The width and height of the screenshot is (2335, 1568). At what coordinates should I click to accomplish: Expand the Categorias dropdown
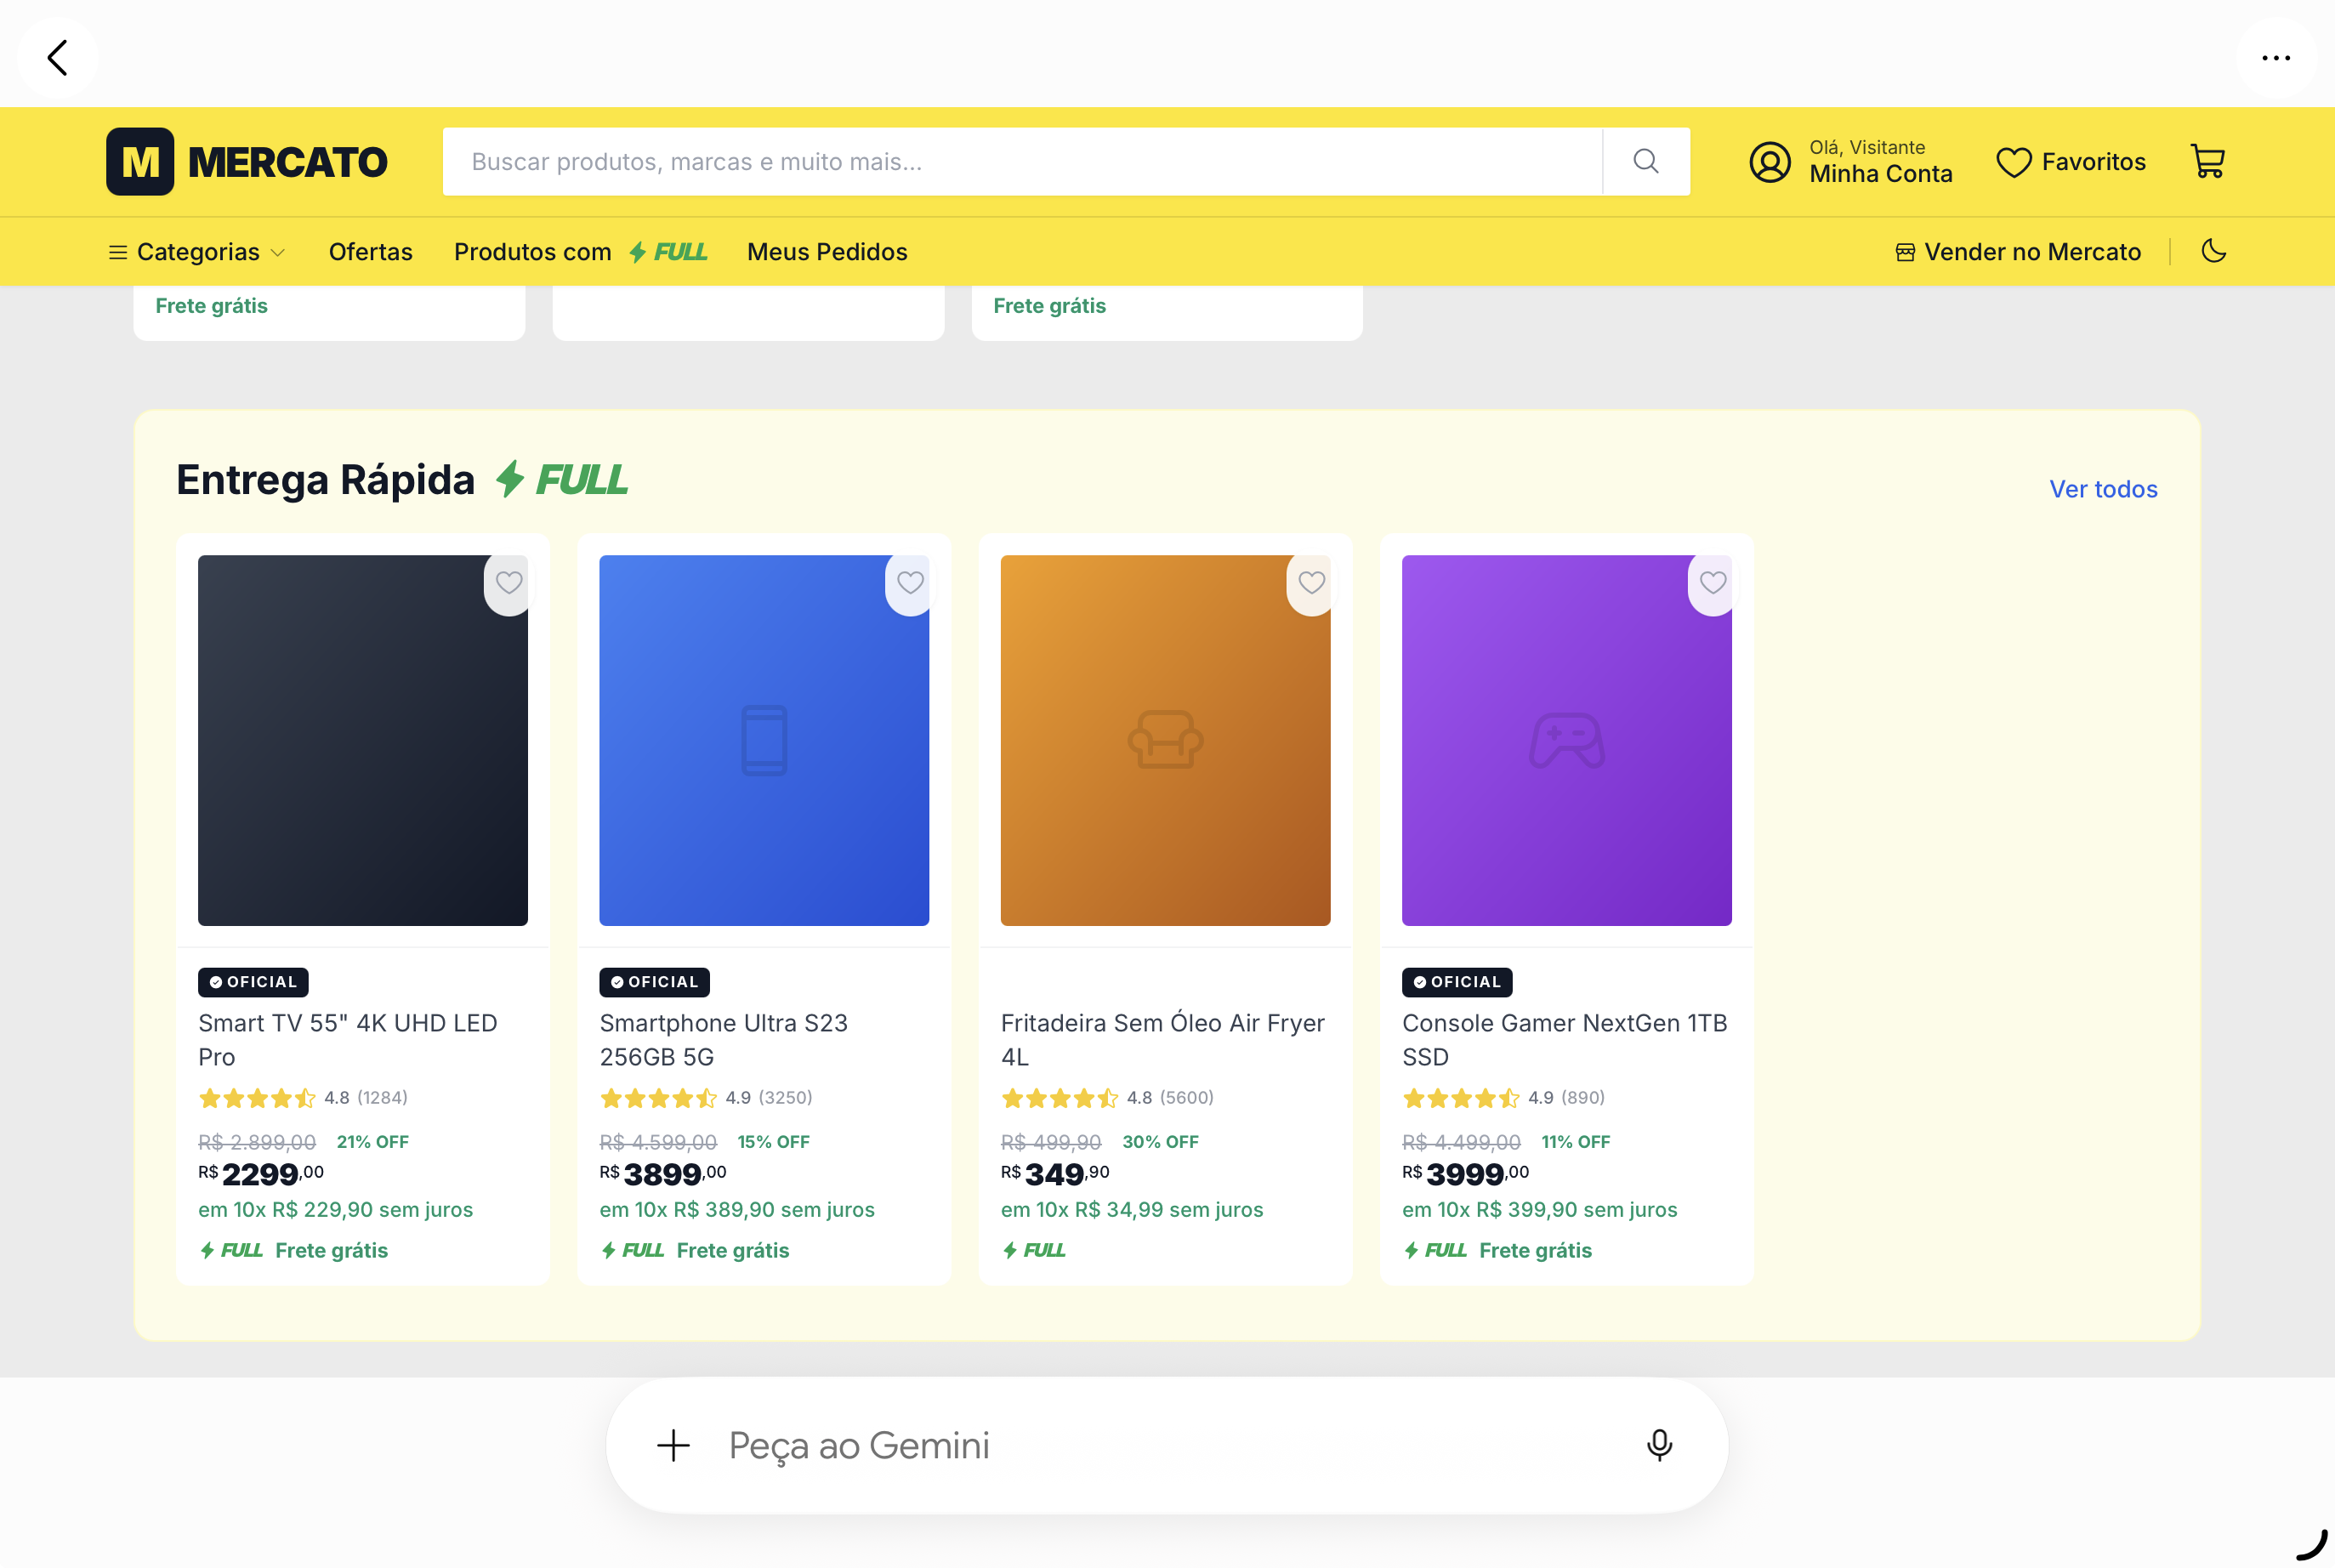(x=197, y=252)
